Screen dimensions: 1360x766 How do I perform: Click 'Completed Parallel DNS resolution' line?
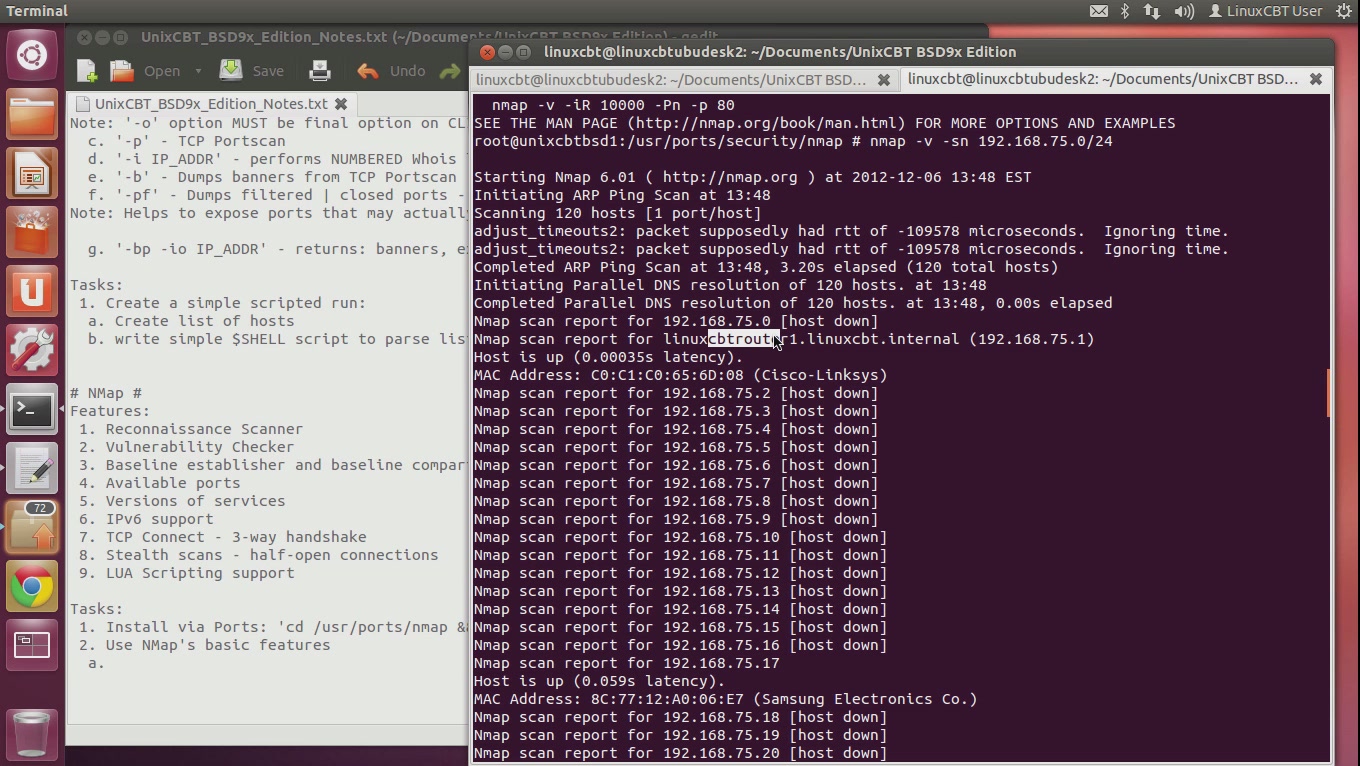[793, 303]
